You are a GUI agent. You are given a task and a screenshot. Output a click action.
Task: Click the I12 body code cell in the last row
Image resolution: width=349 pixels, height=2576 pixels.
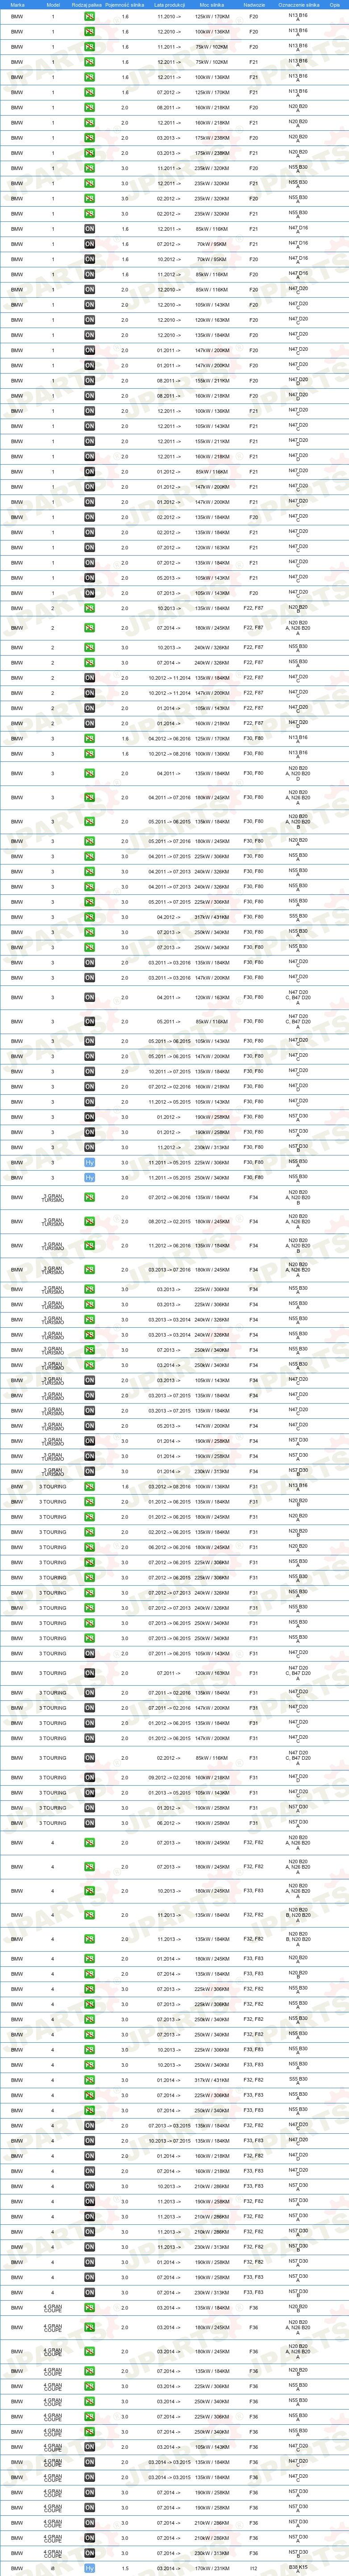tap(254, 2568)
